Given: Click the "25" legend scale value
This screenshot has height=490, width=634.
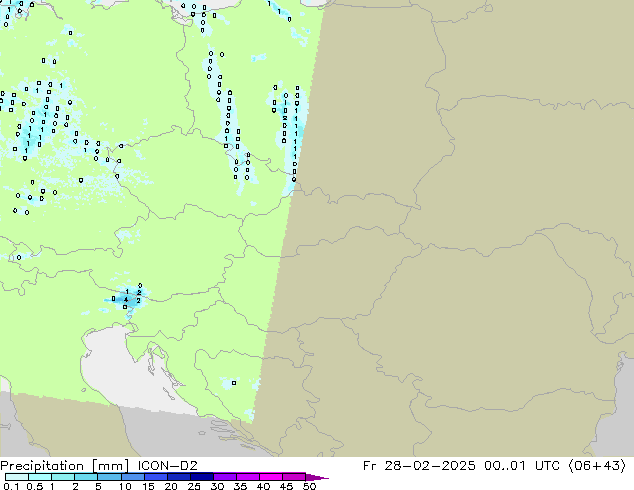Looking at the screenshot, I should [x=194, y=486].
